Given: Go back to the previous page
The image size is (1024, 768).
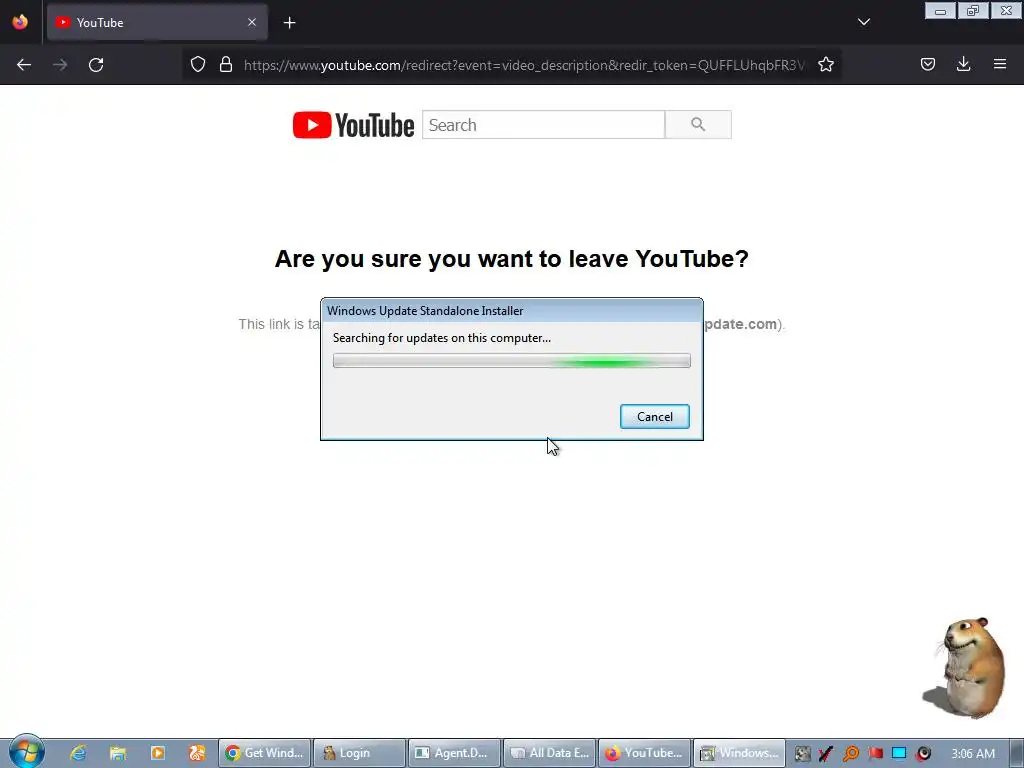Looking at the screenshot, I should (x=24, y=65).
